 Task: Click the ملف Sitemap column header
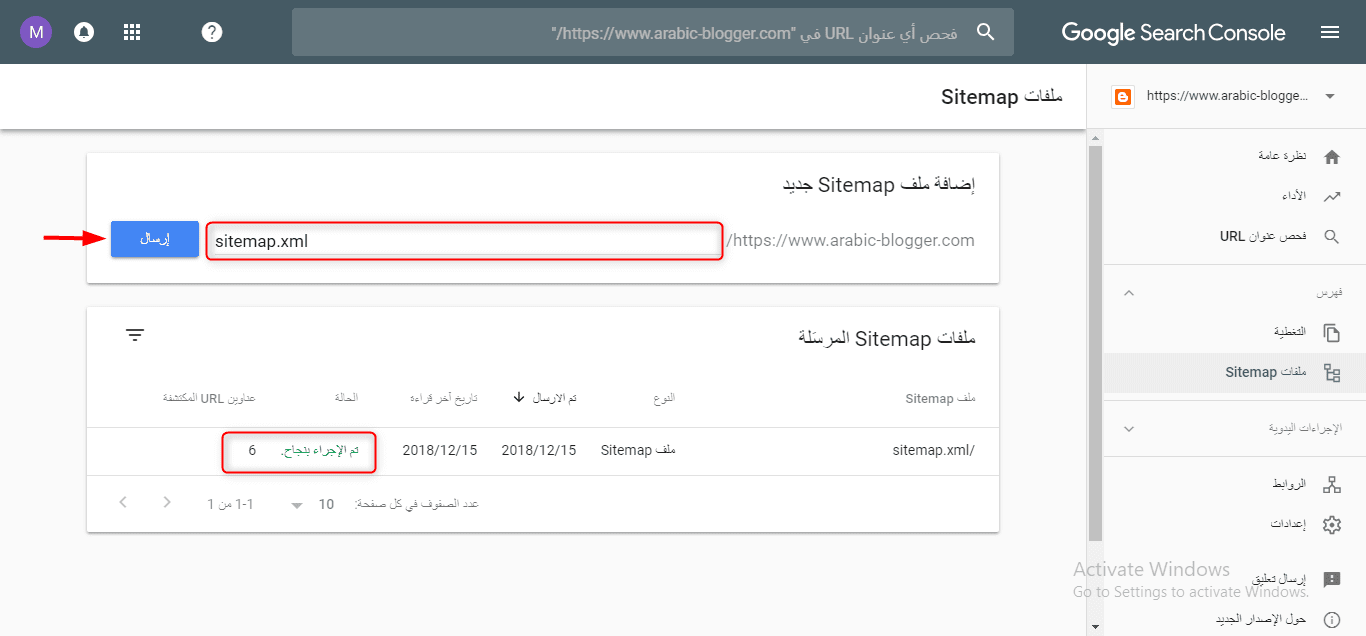[940, 399]
